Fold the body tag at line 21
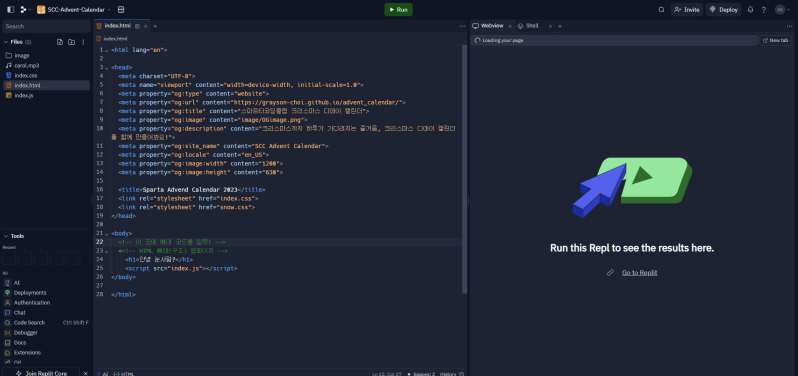The width and height of the screenshot is (798, 376). pyautogui.click(x=106, y=233)
